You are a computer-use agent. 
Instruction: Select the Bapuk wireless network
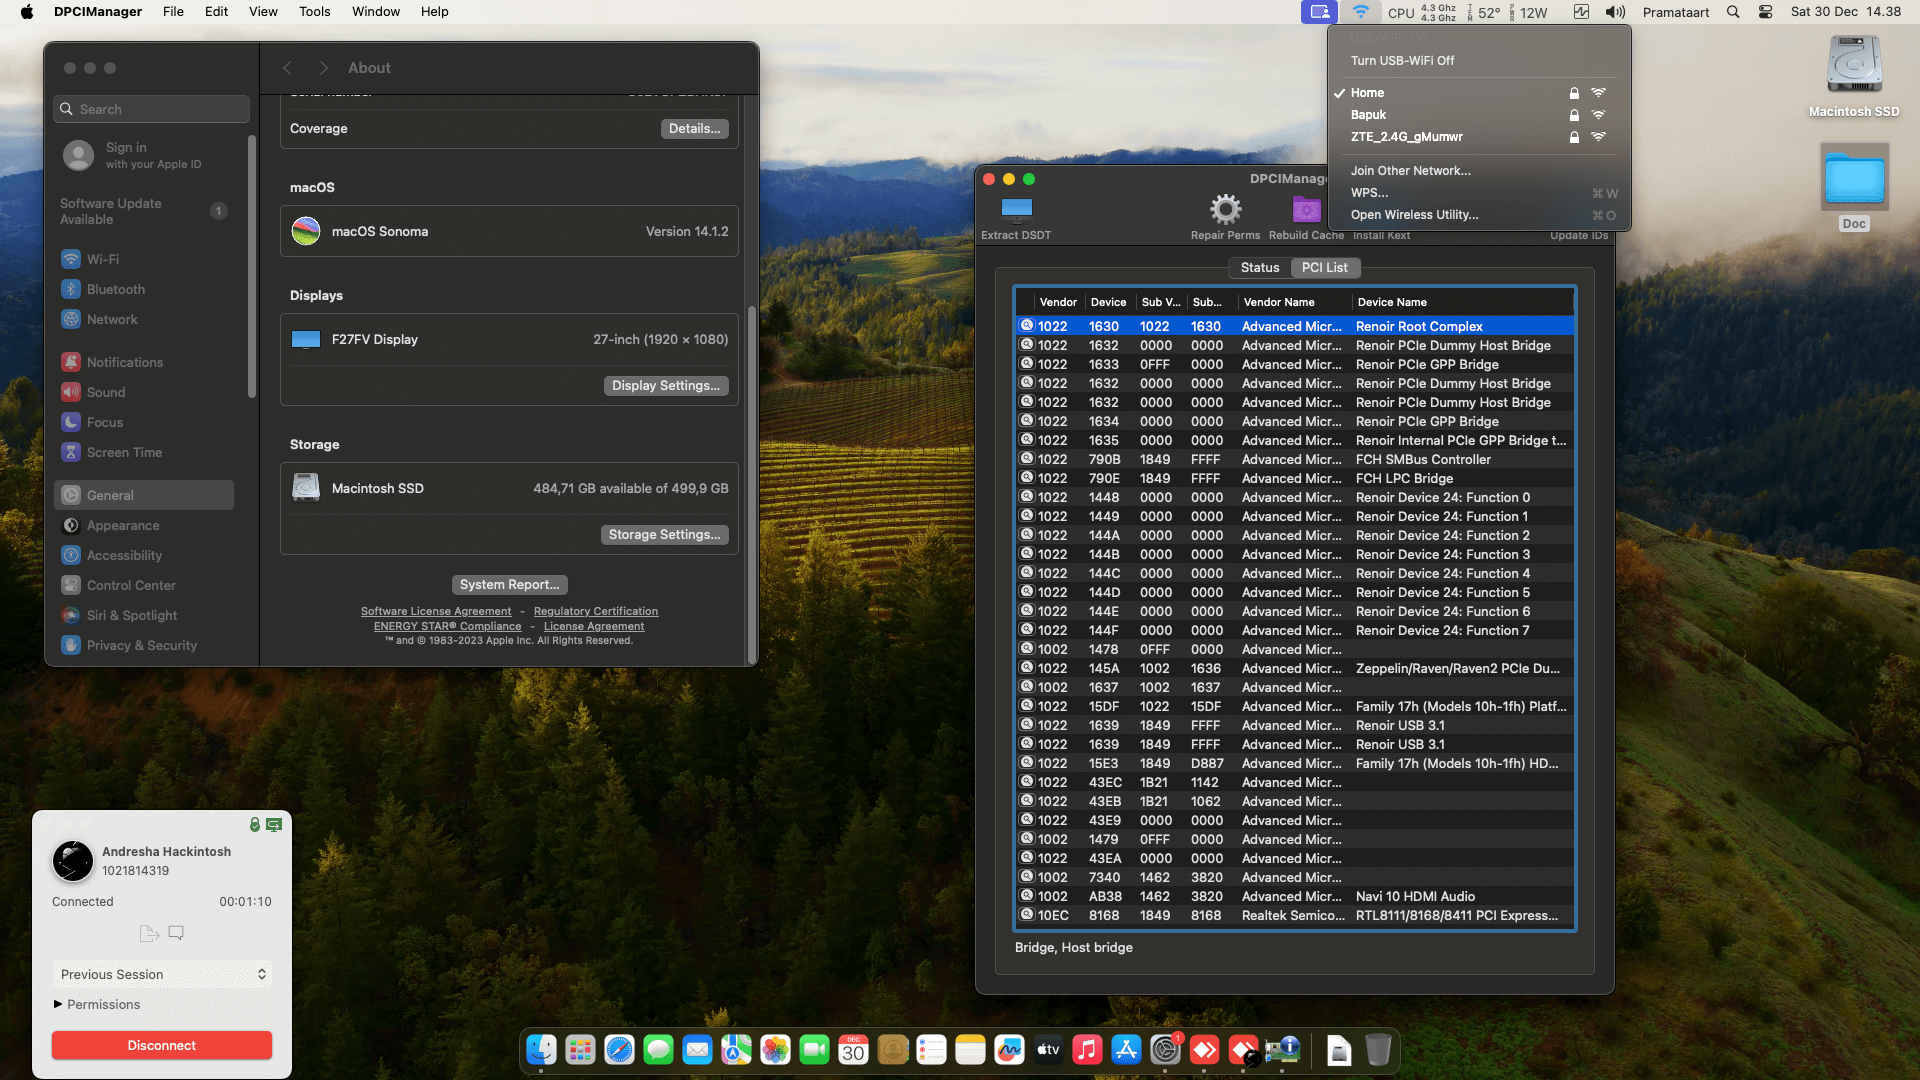(x=1368, y=115)
